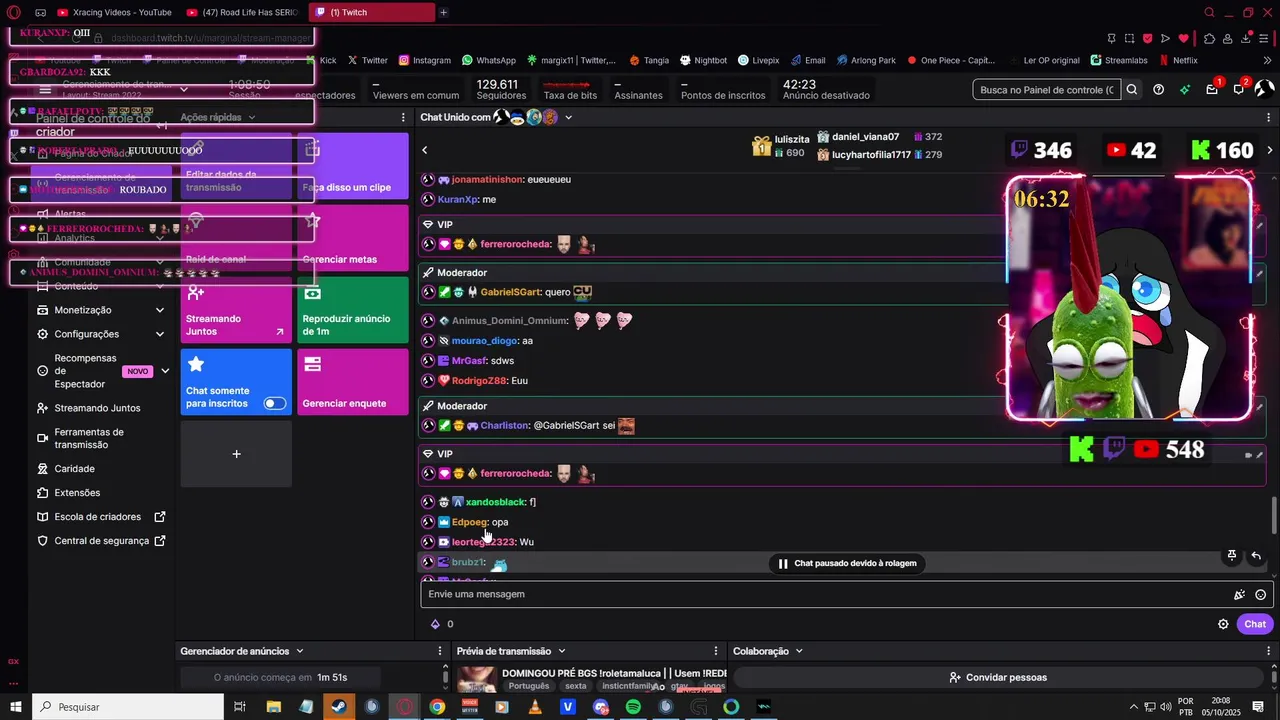The width and height of the screenshot is (1280, 720).
Task: Open Google Chrome from the taskbar
Action: pyautogui.click(x=437, y=707)
